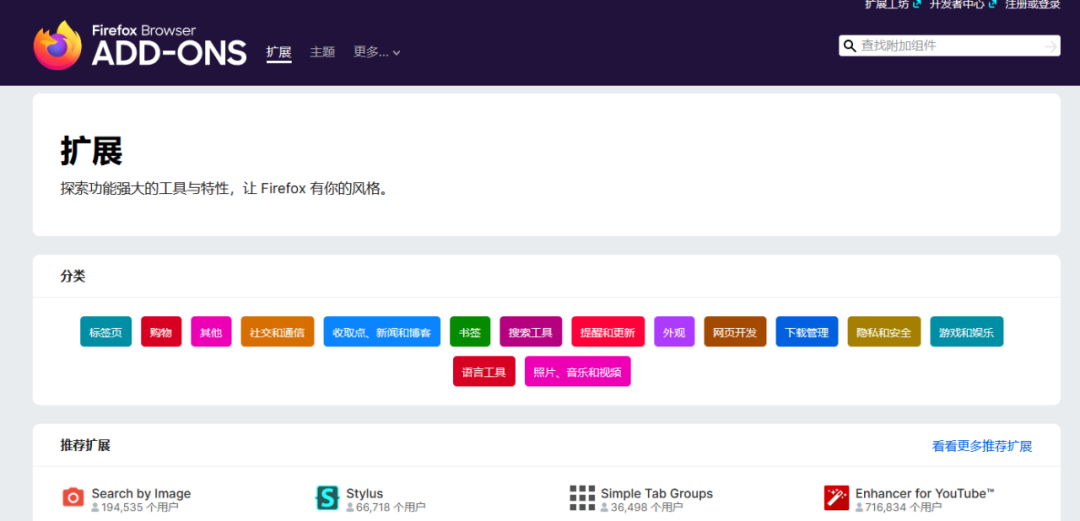Open the Stylus extension icon
This screenshot has height=521, width=1080.
click(x=327, y=496)
